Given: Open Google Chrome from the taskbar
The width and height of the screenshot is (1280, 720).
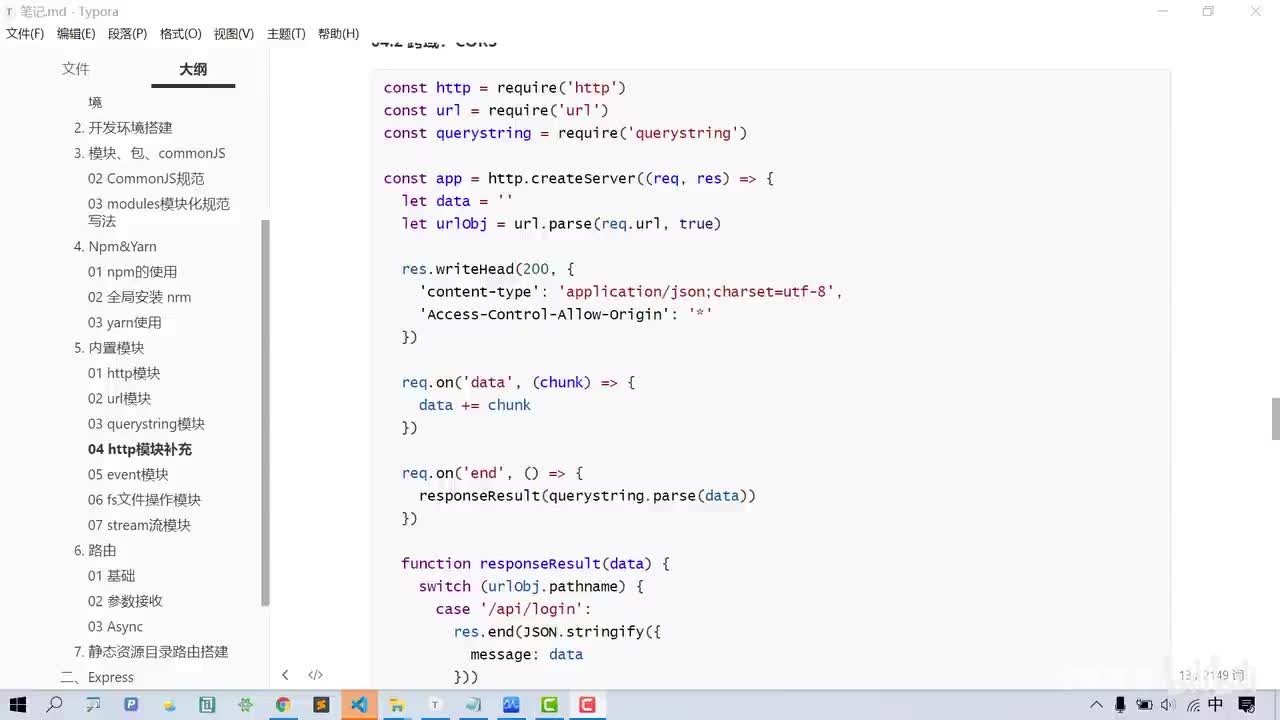Looking at the screenshot, I should tap(283, 705).
